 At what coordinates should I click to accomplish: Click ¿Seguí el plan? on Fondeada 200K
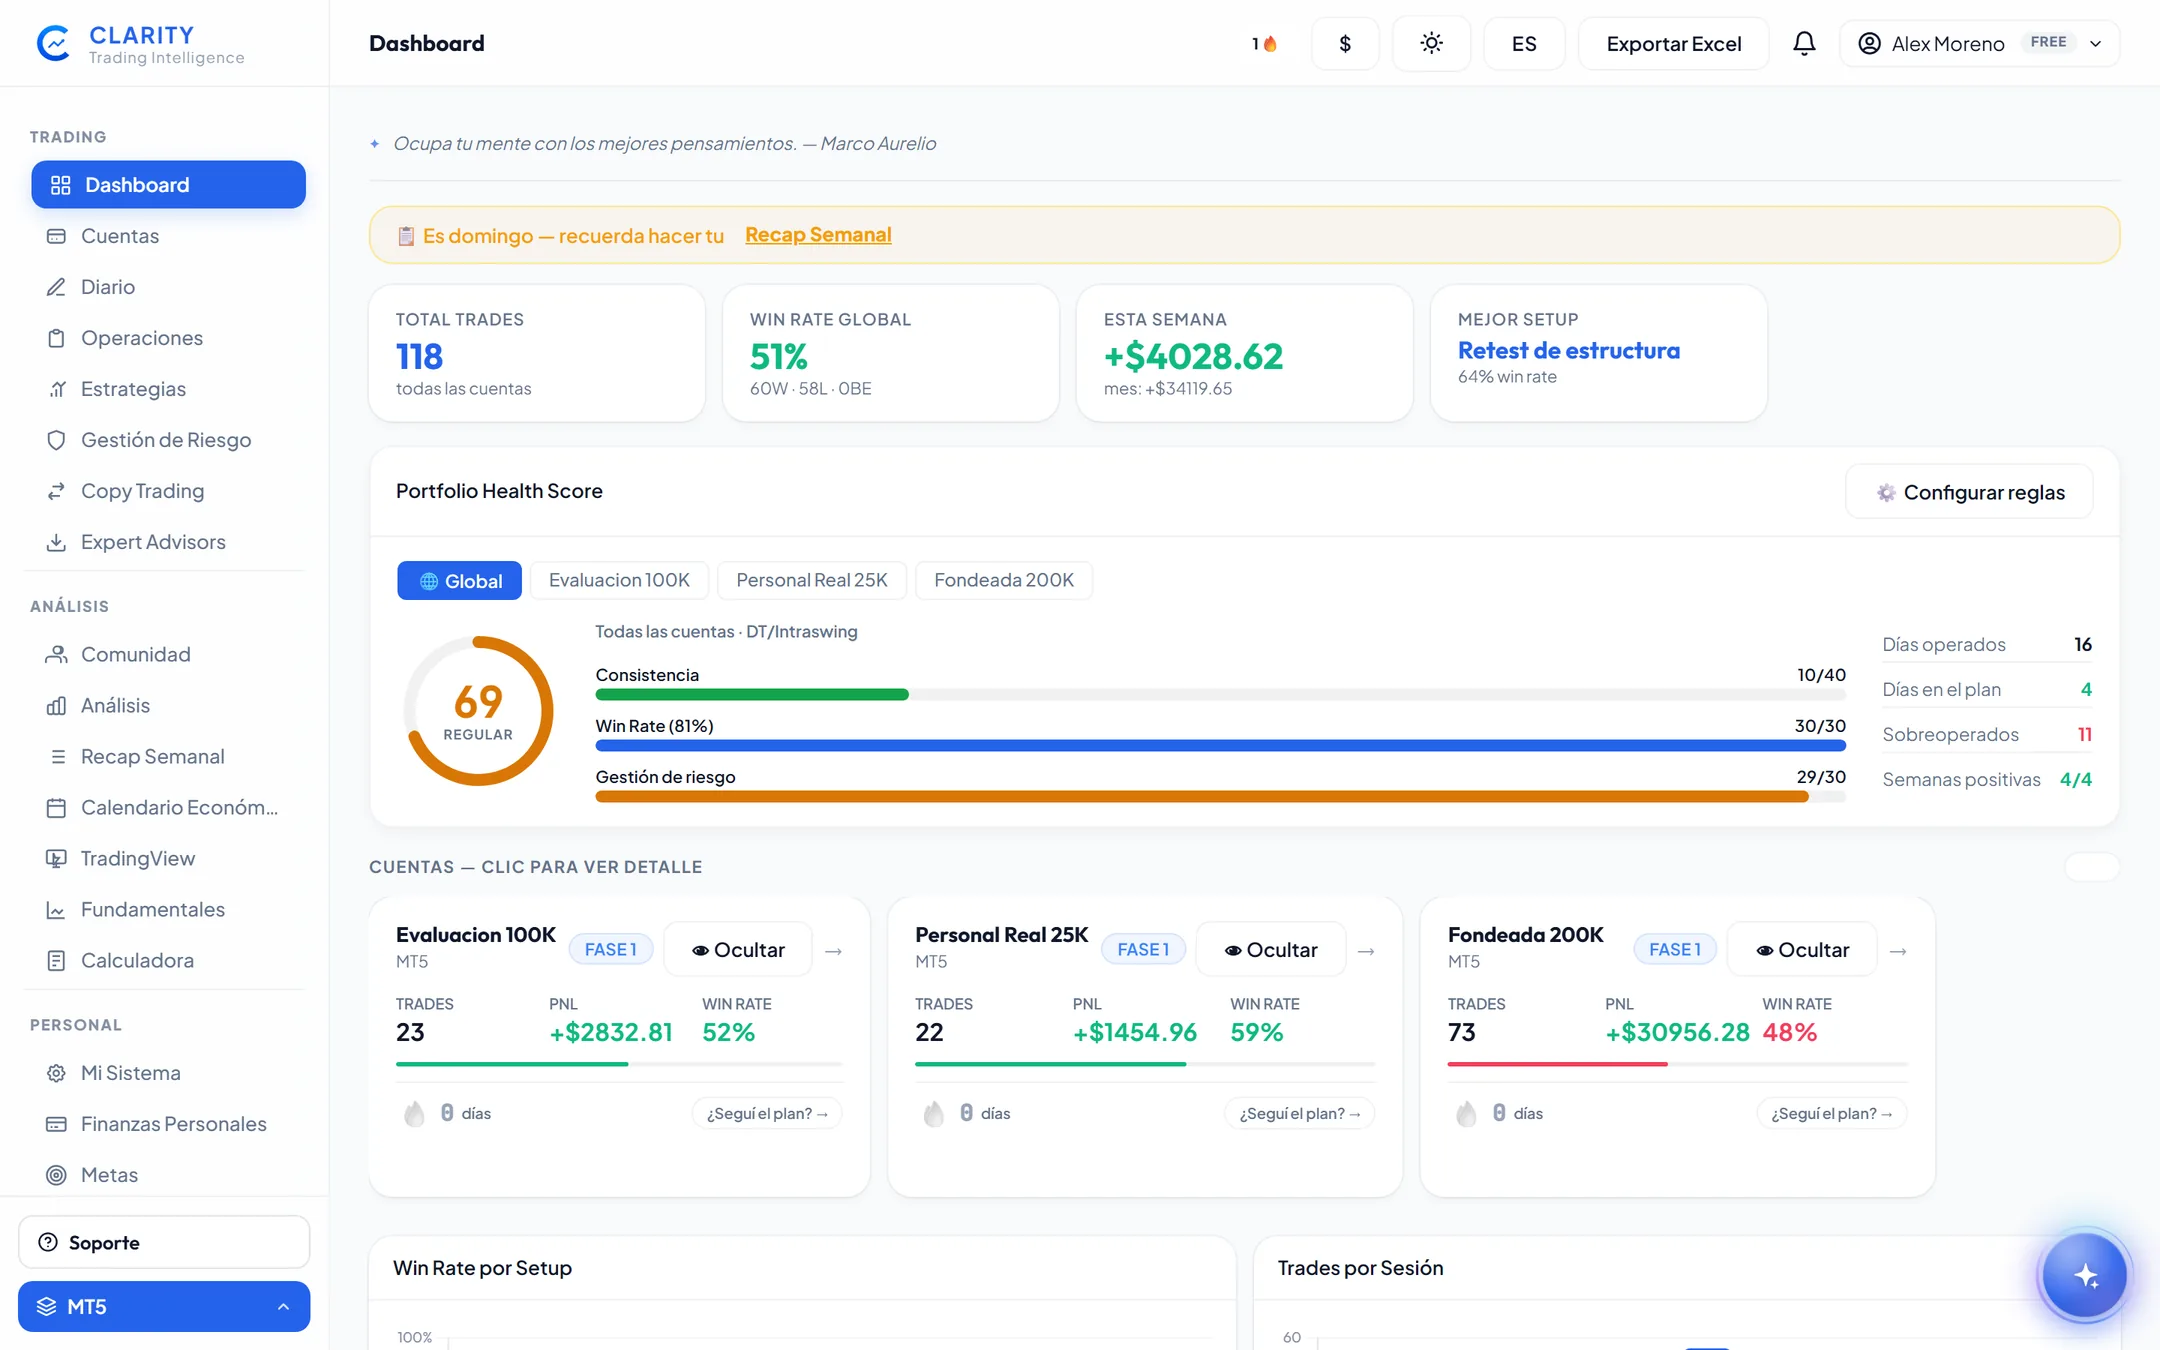tap(1832, 1113)
